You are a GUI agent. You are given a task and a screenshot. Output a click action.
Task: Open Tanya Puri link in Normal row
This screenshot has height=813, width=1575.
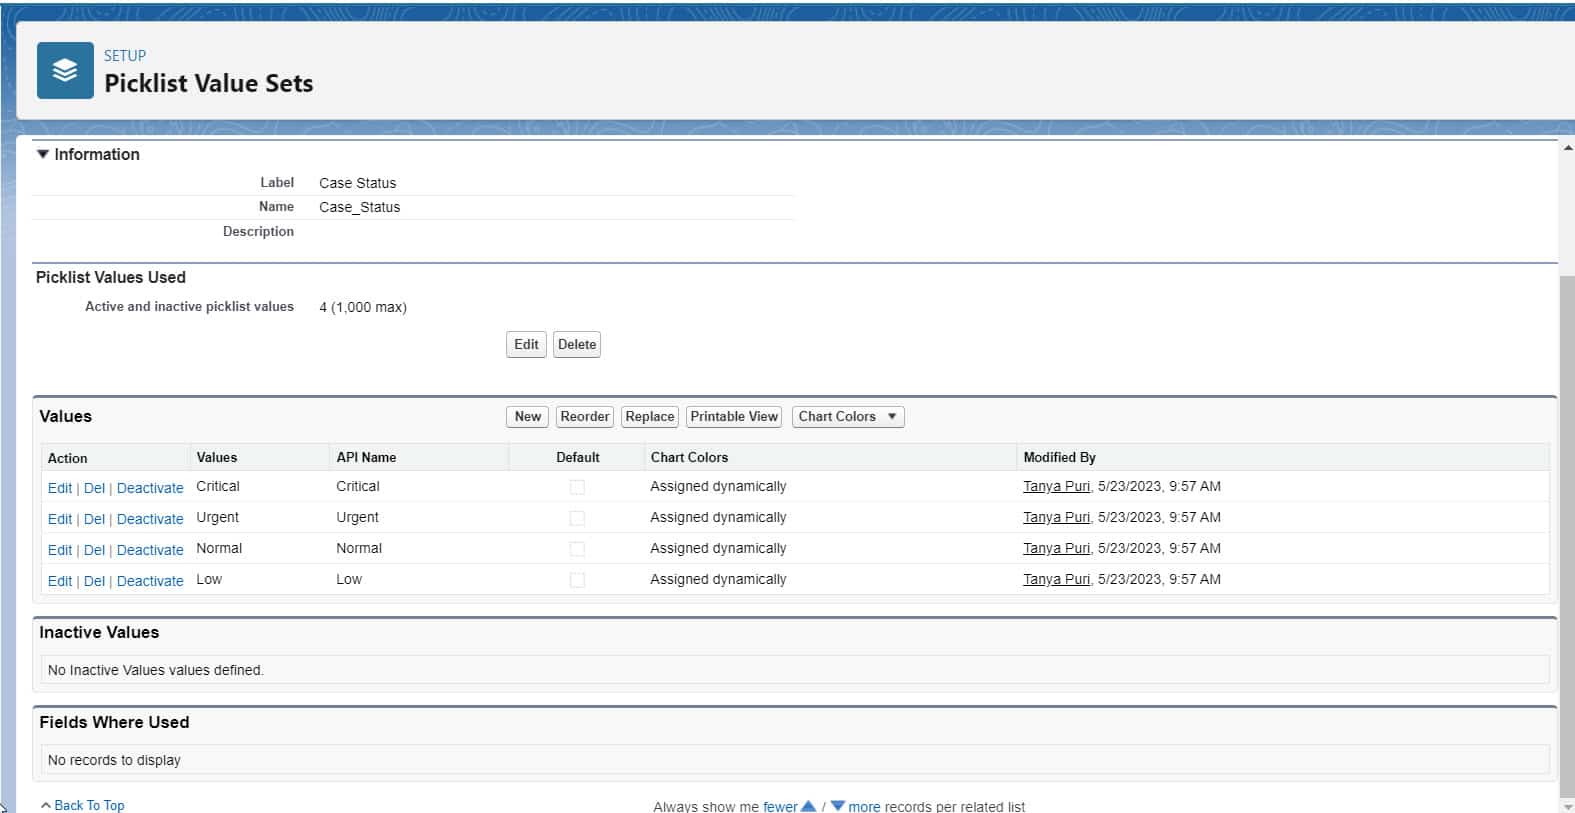point(1056,548)
